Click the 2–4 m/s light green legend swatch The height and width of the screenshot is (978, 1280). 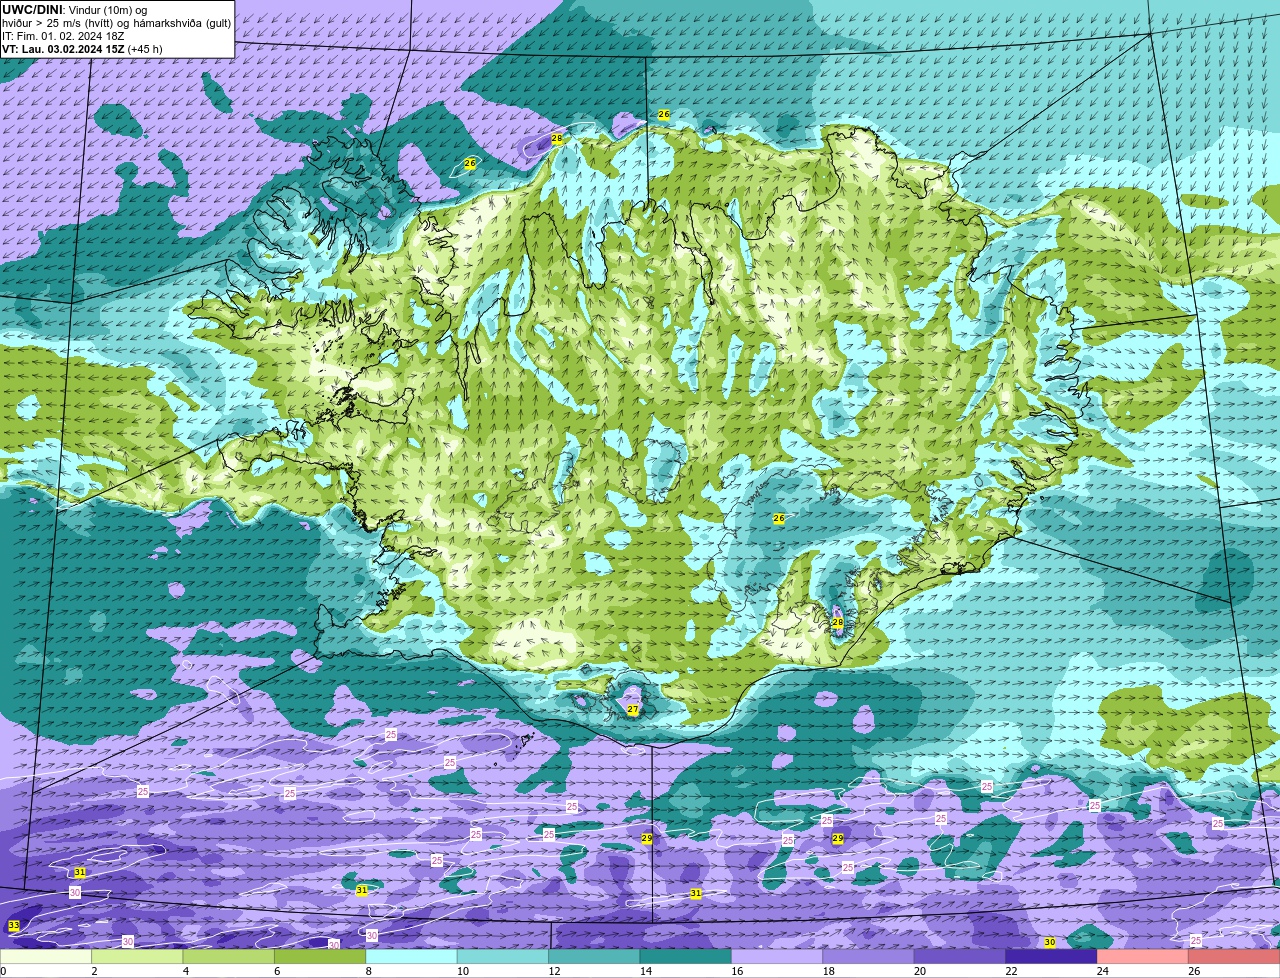[137, 957]
